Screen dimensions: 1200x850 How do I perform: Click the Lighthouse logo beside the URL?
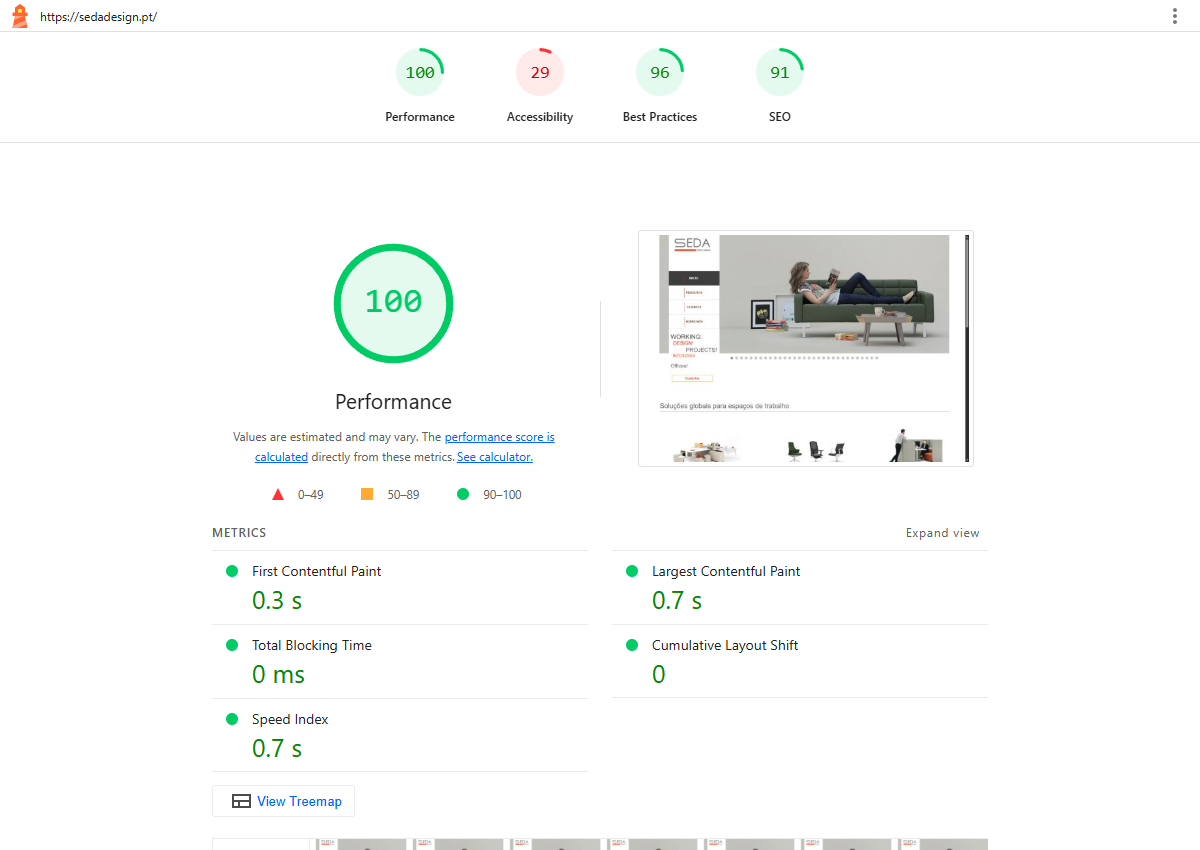pyautogui.click(x=19, y=16)
